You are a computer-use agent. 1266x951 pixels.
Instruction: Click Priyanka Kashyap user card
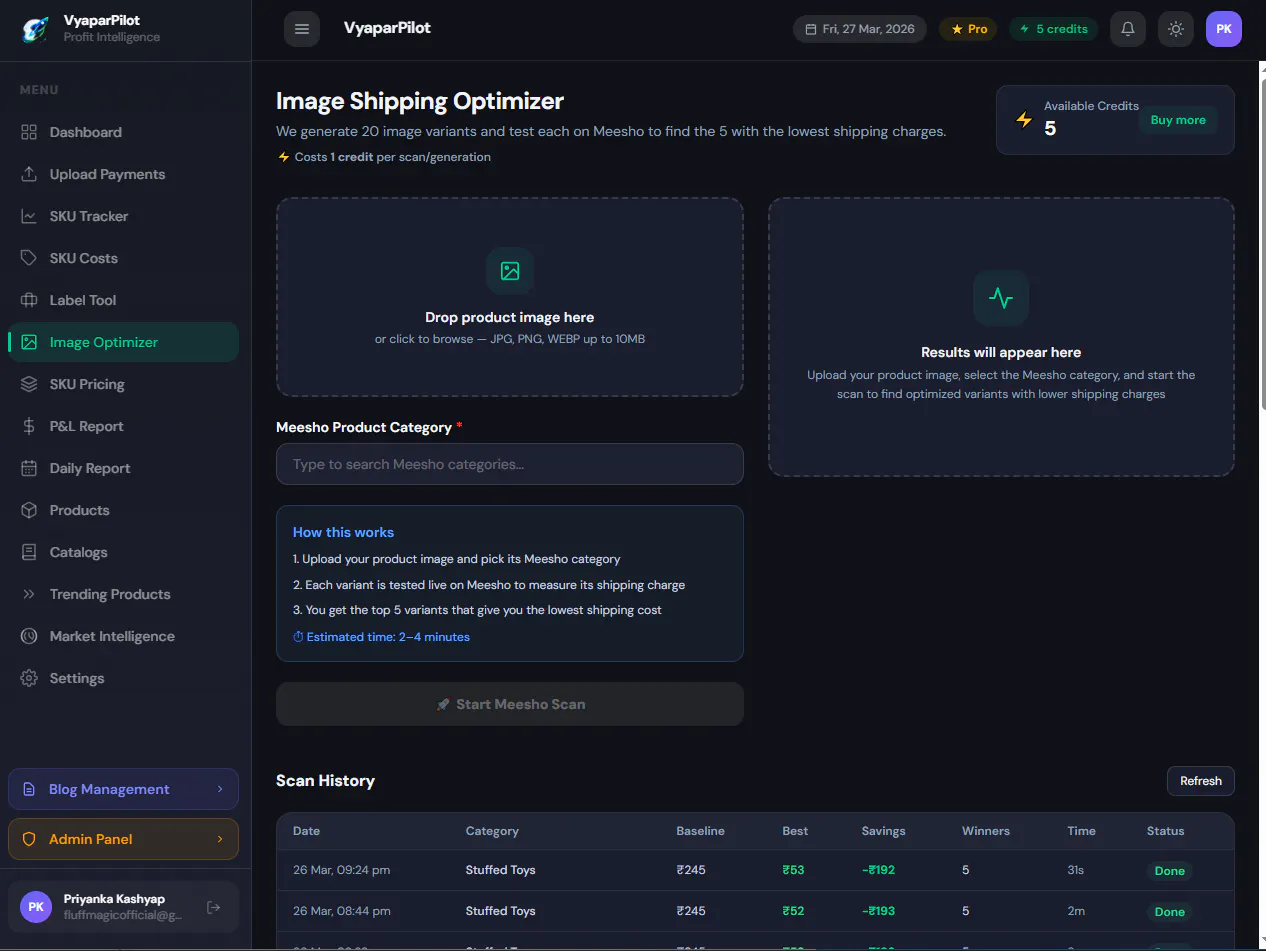point(124,907)
